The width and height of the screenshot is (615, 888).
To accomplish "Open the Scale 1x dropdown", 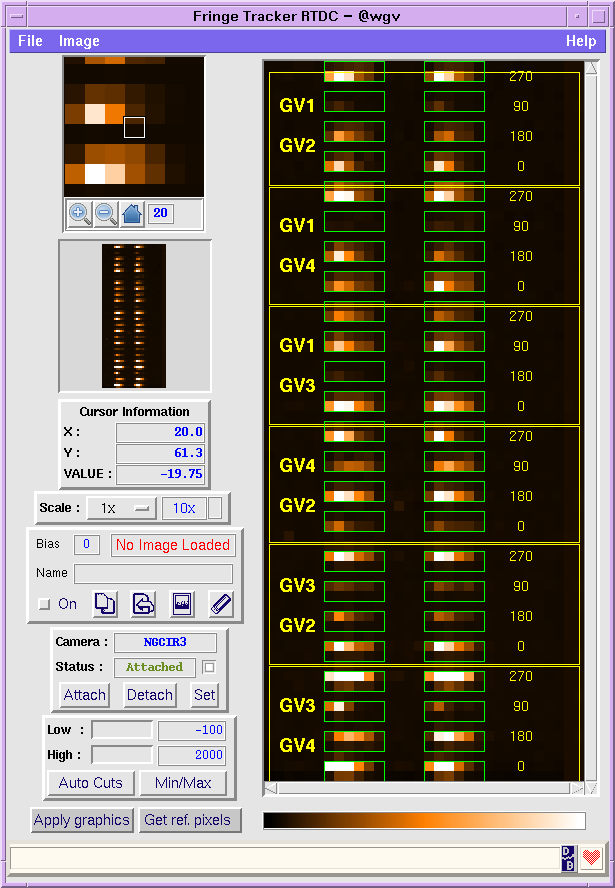I will pyautogui.click(x=122, y=508).
